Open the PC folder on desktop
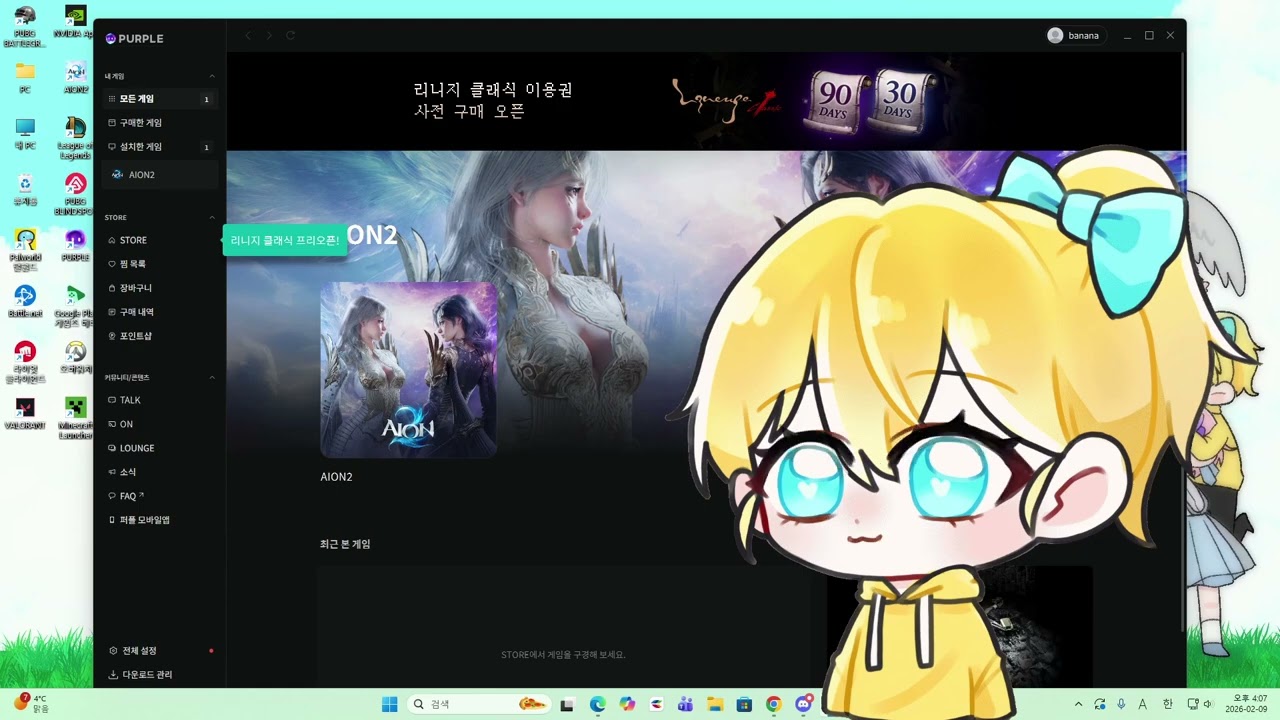This screenshot has height=720, width=1280. (x=25, y=78)
